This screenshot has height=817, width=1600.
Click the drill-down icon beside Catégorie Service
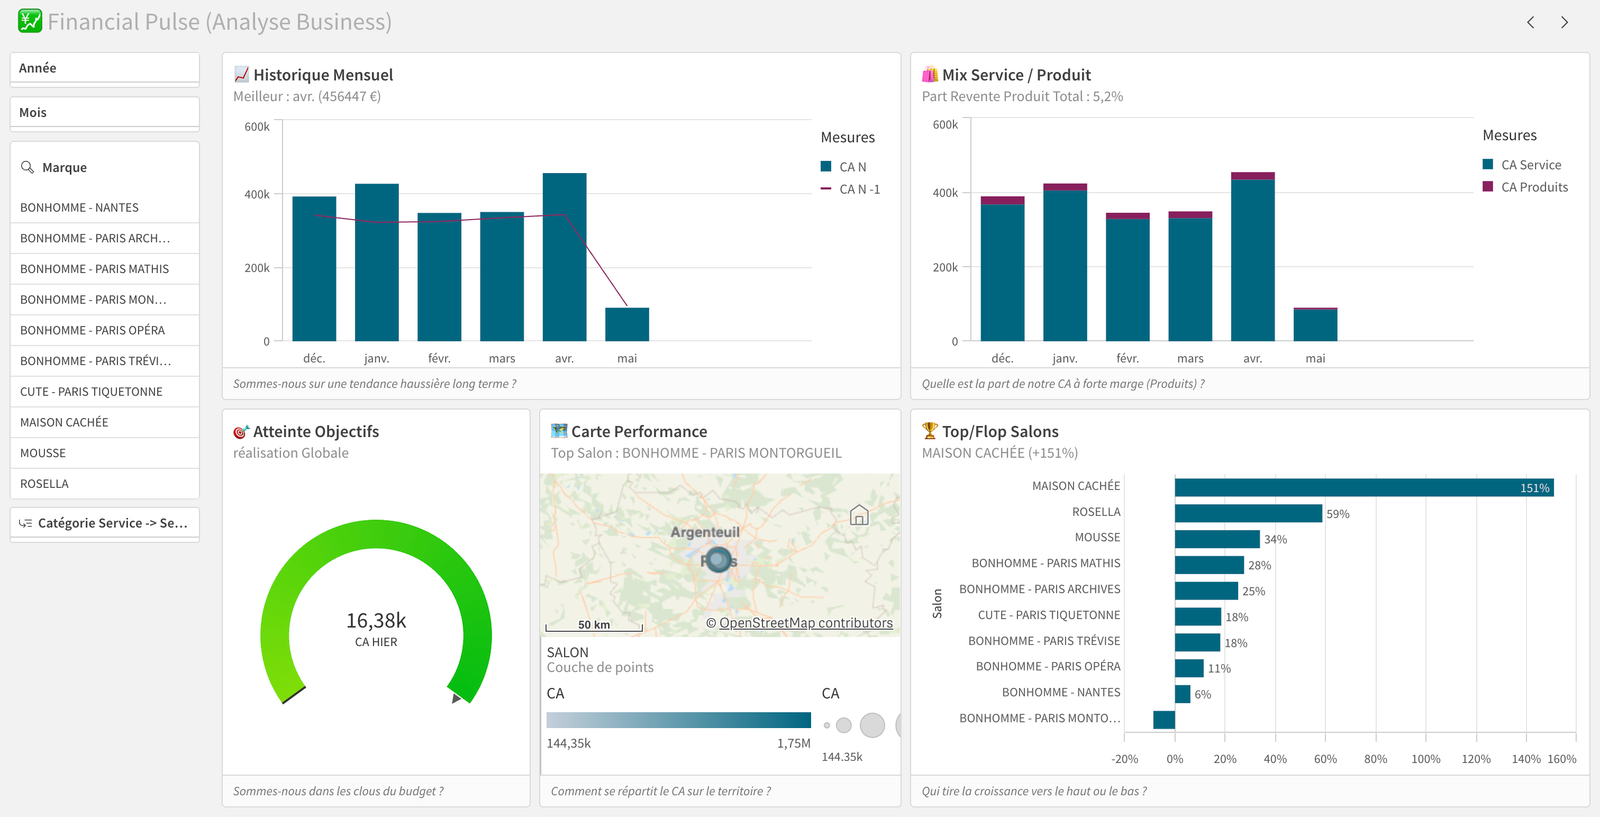26,523
